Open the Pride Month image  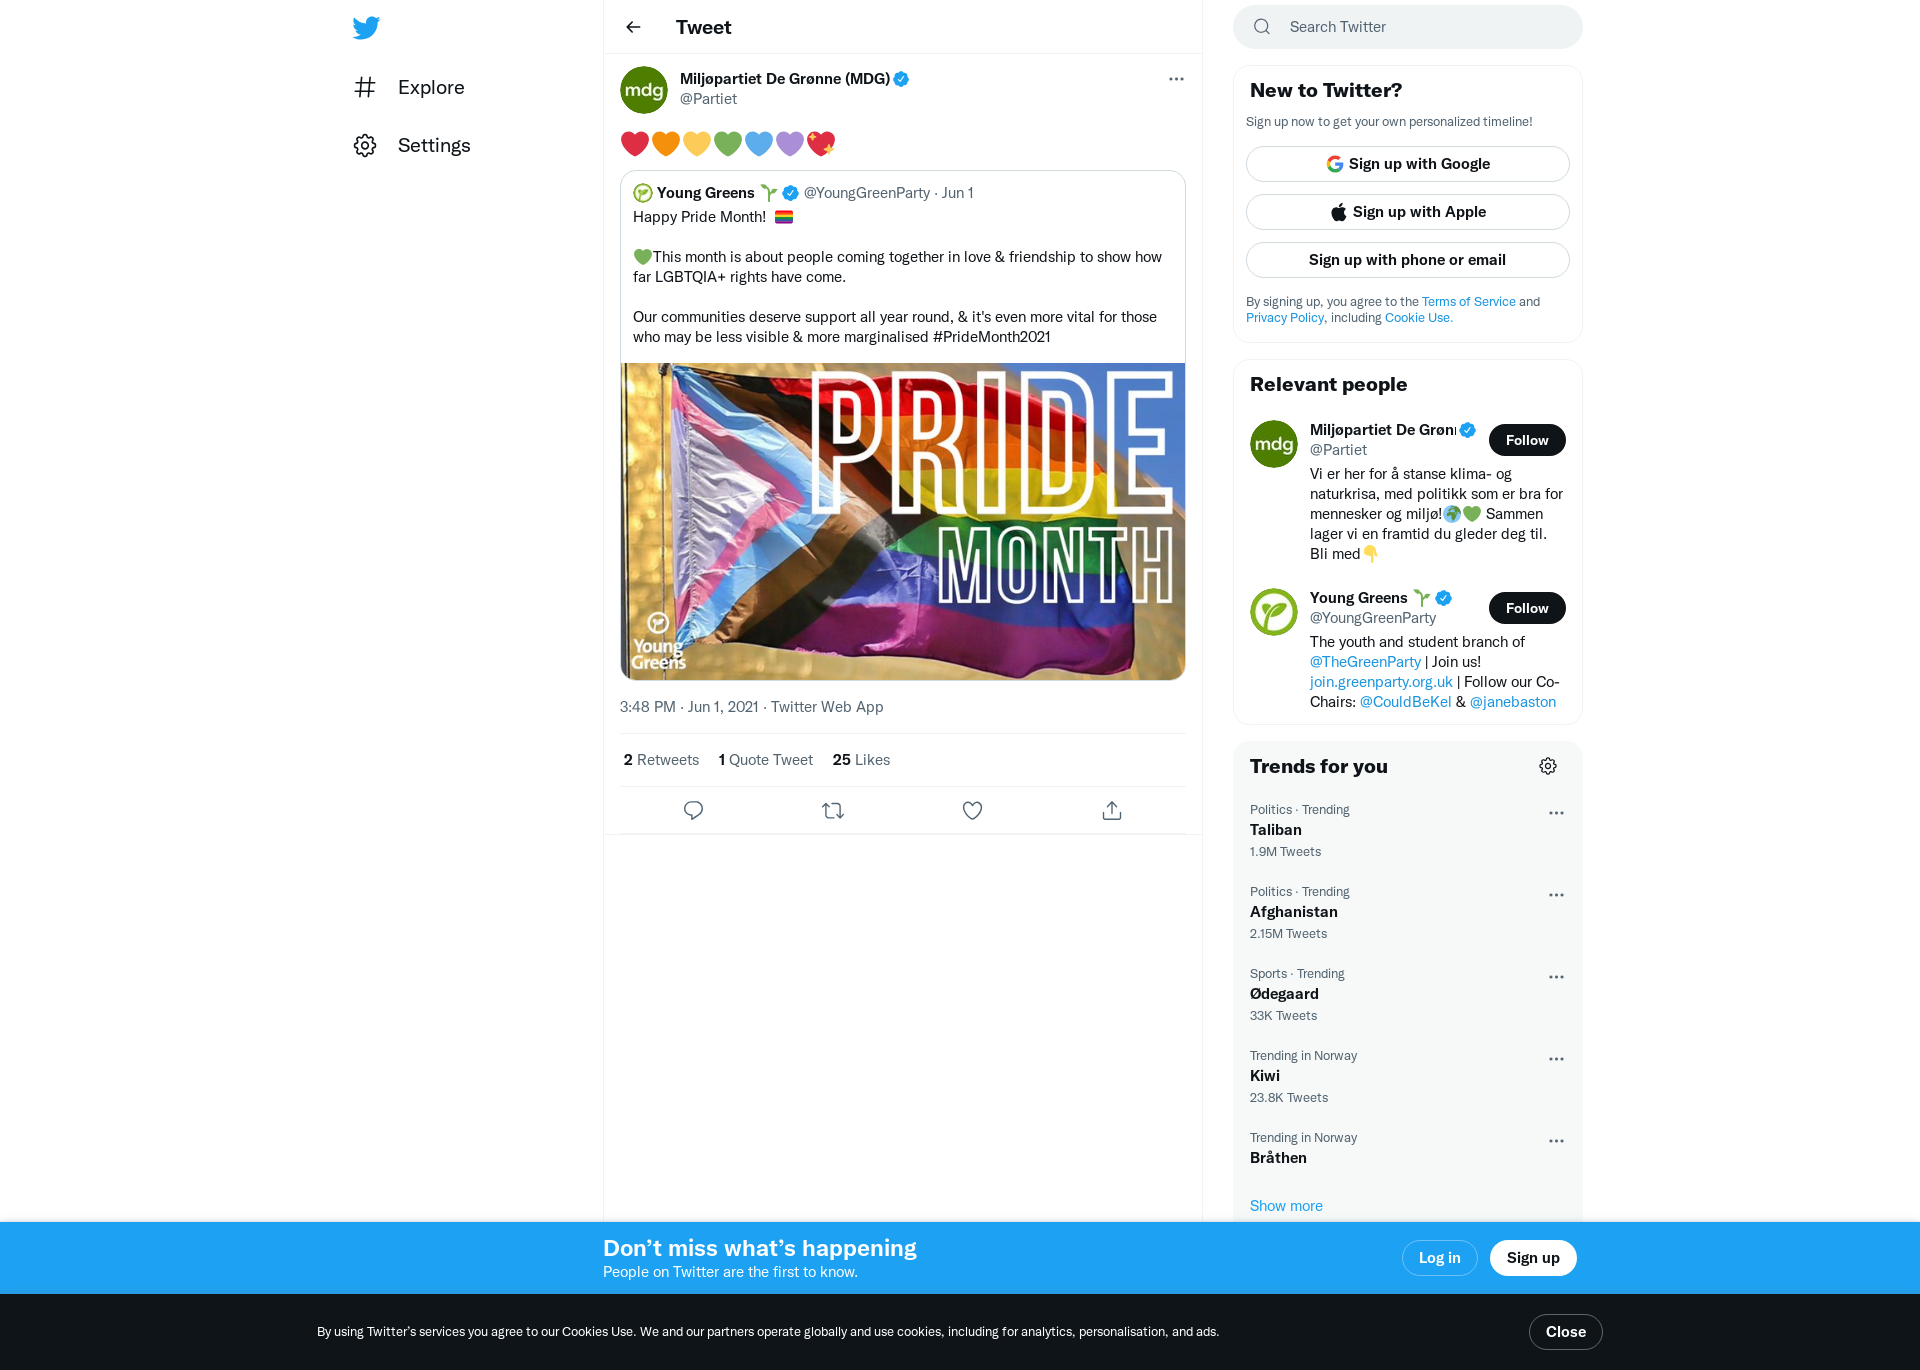click(903, 521)
